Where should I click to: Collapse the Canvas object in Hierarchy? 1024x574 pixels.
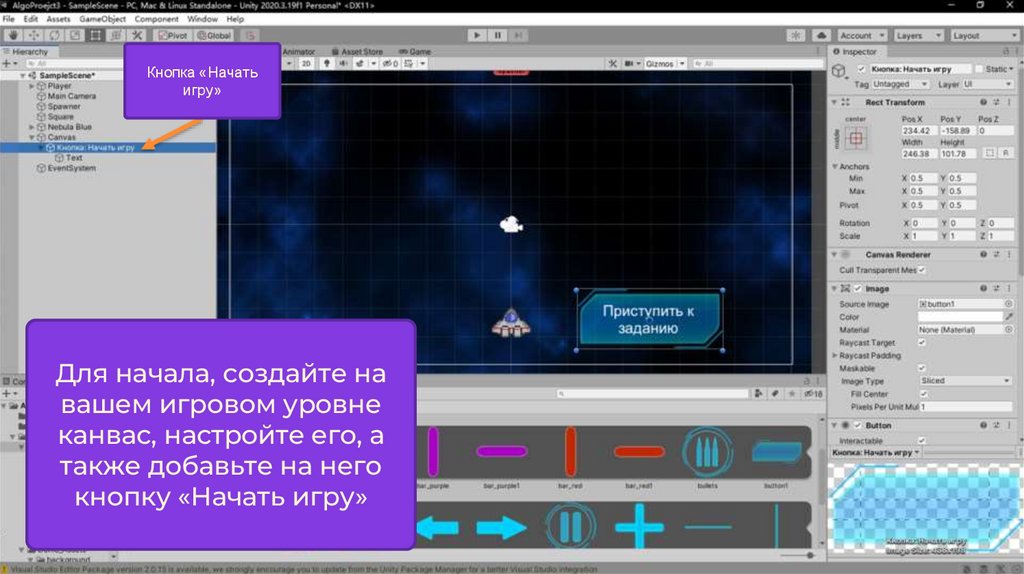coord(31,137)
